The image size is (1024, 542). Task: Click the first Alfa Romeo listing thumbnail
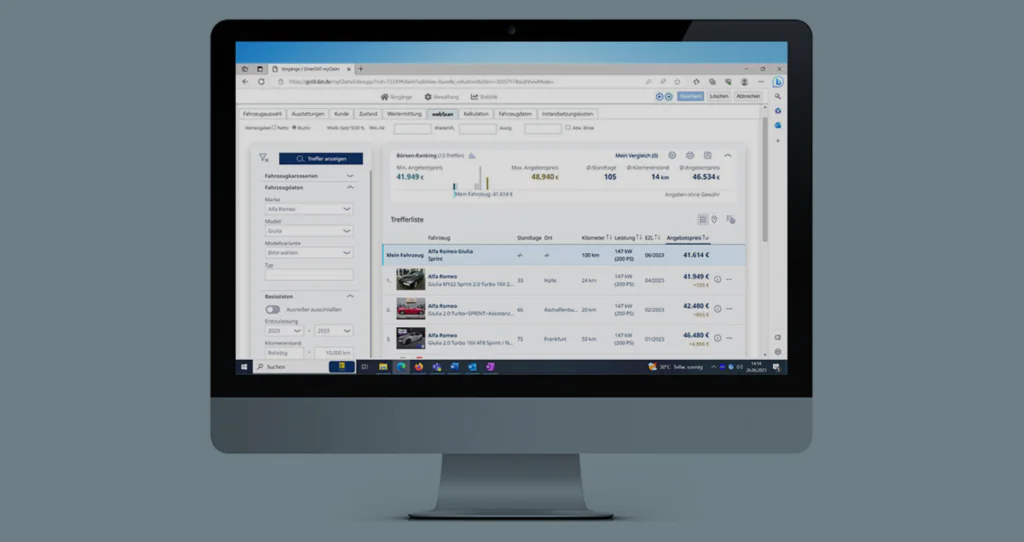click(x=410, y=279)
